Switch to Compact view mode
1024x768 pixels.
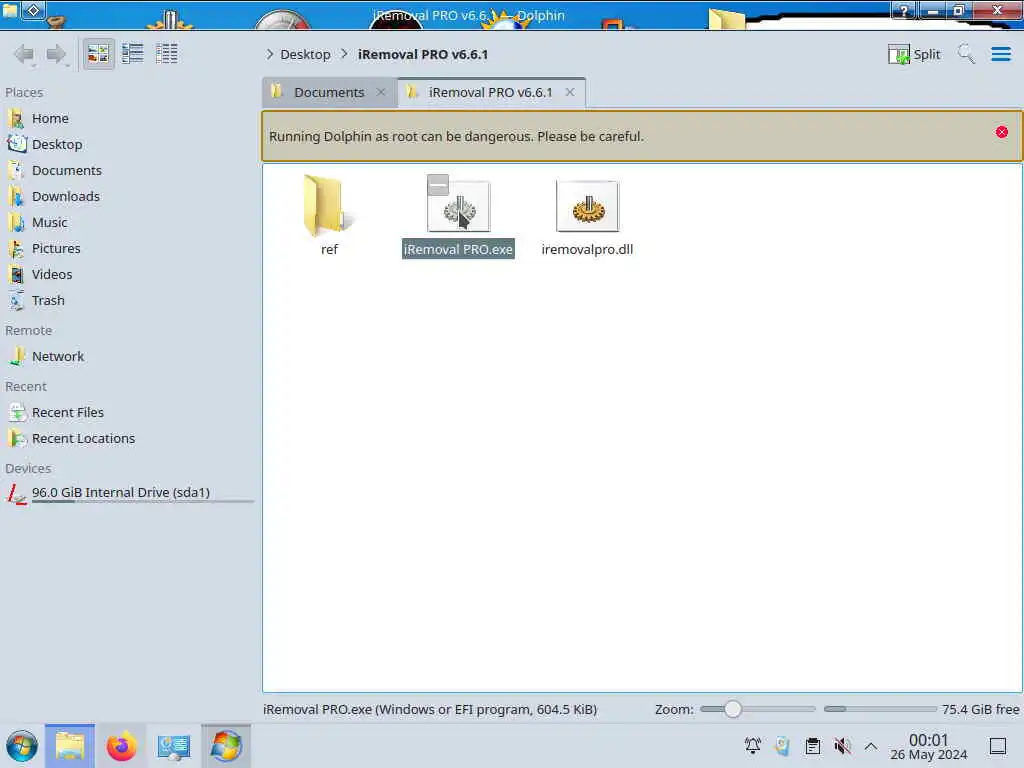133,54
